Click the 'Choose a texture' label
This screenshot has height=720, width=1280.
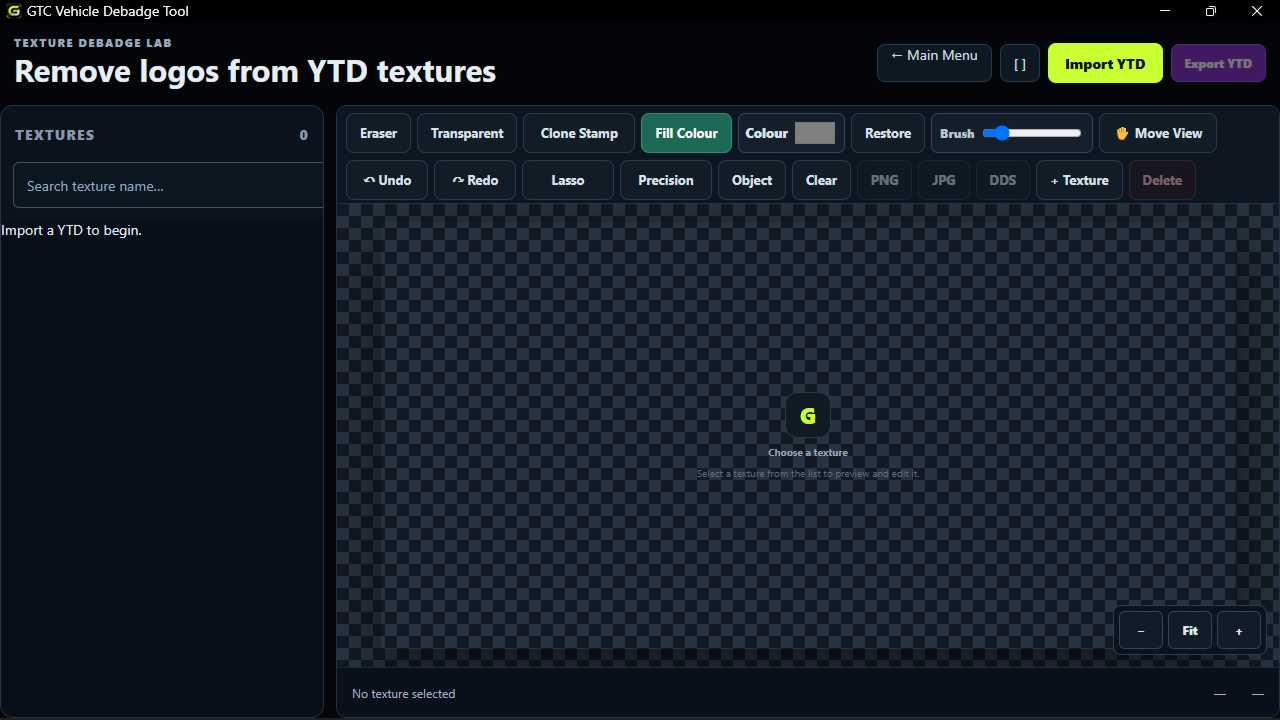[x=808, y=452]
